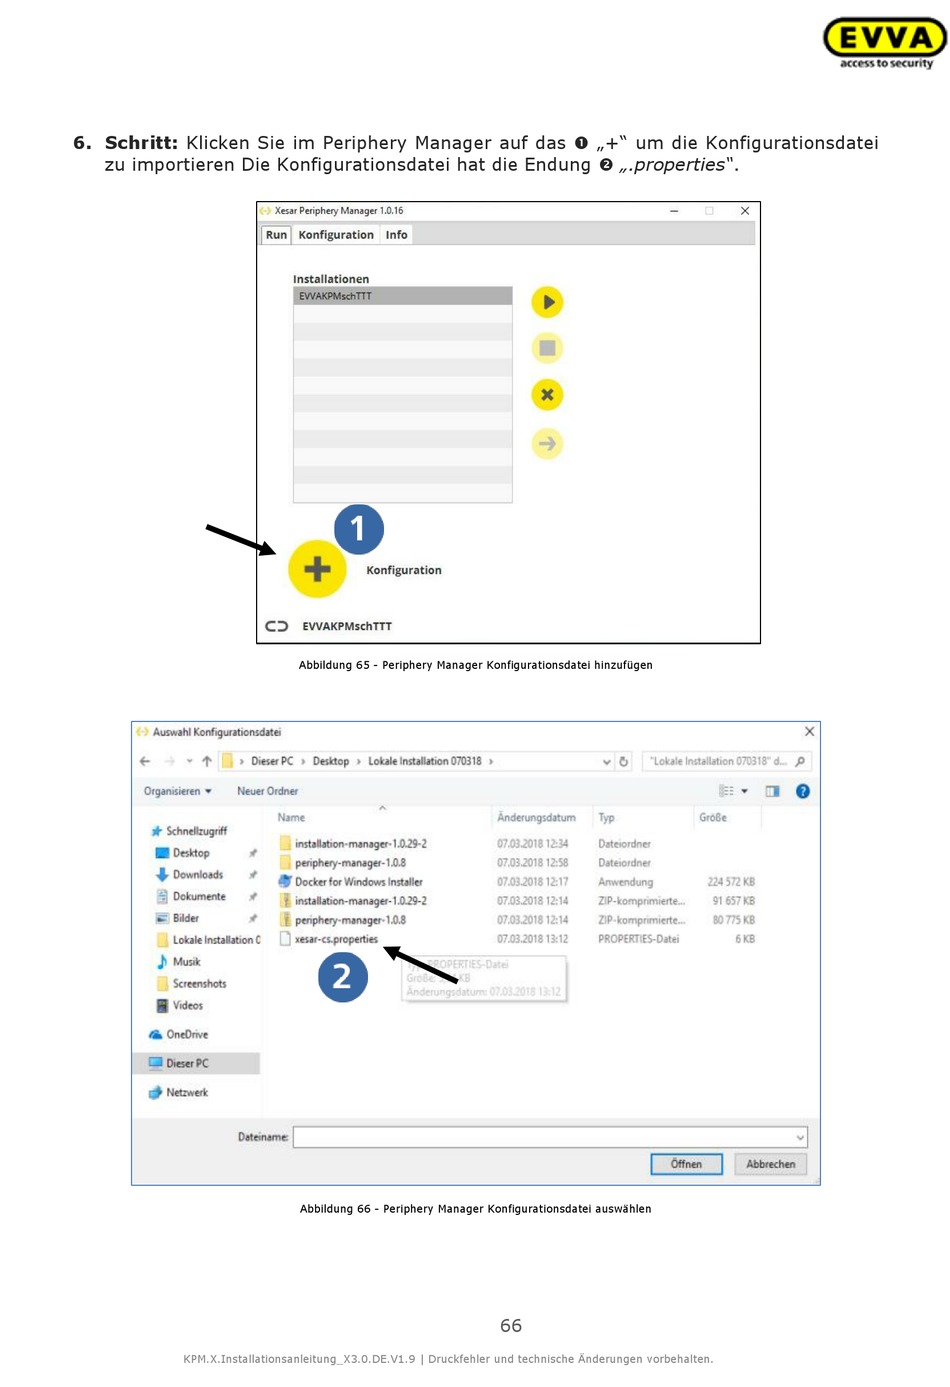Click the yellow stop button in Periphery Manager
Viewport: 950px width, 1387px height.
547,348
